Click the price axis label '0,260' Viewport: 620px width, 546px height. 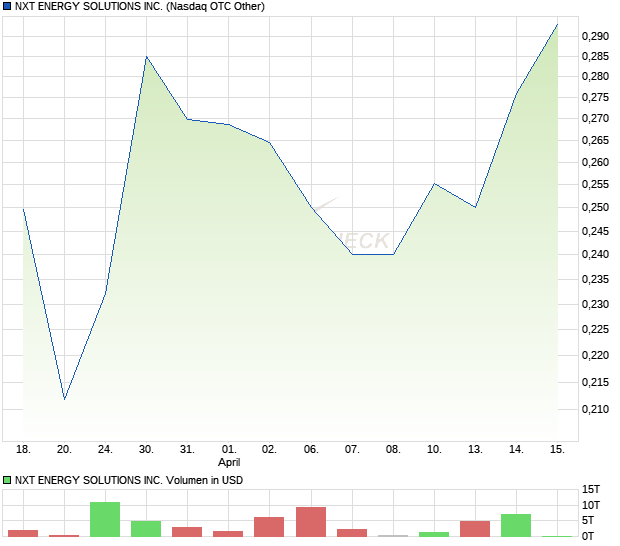[595, 162]
